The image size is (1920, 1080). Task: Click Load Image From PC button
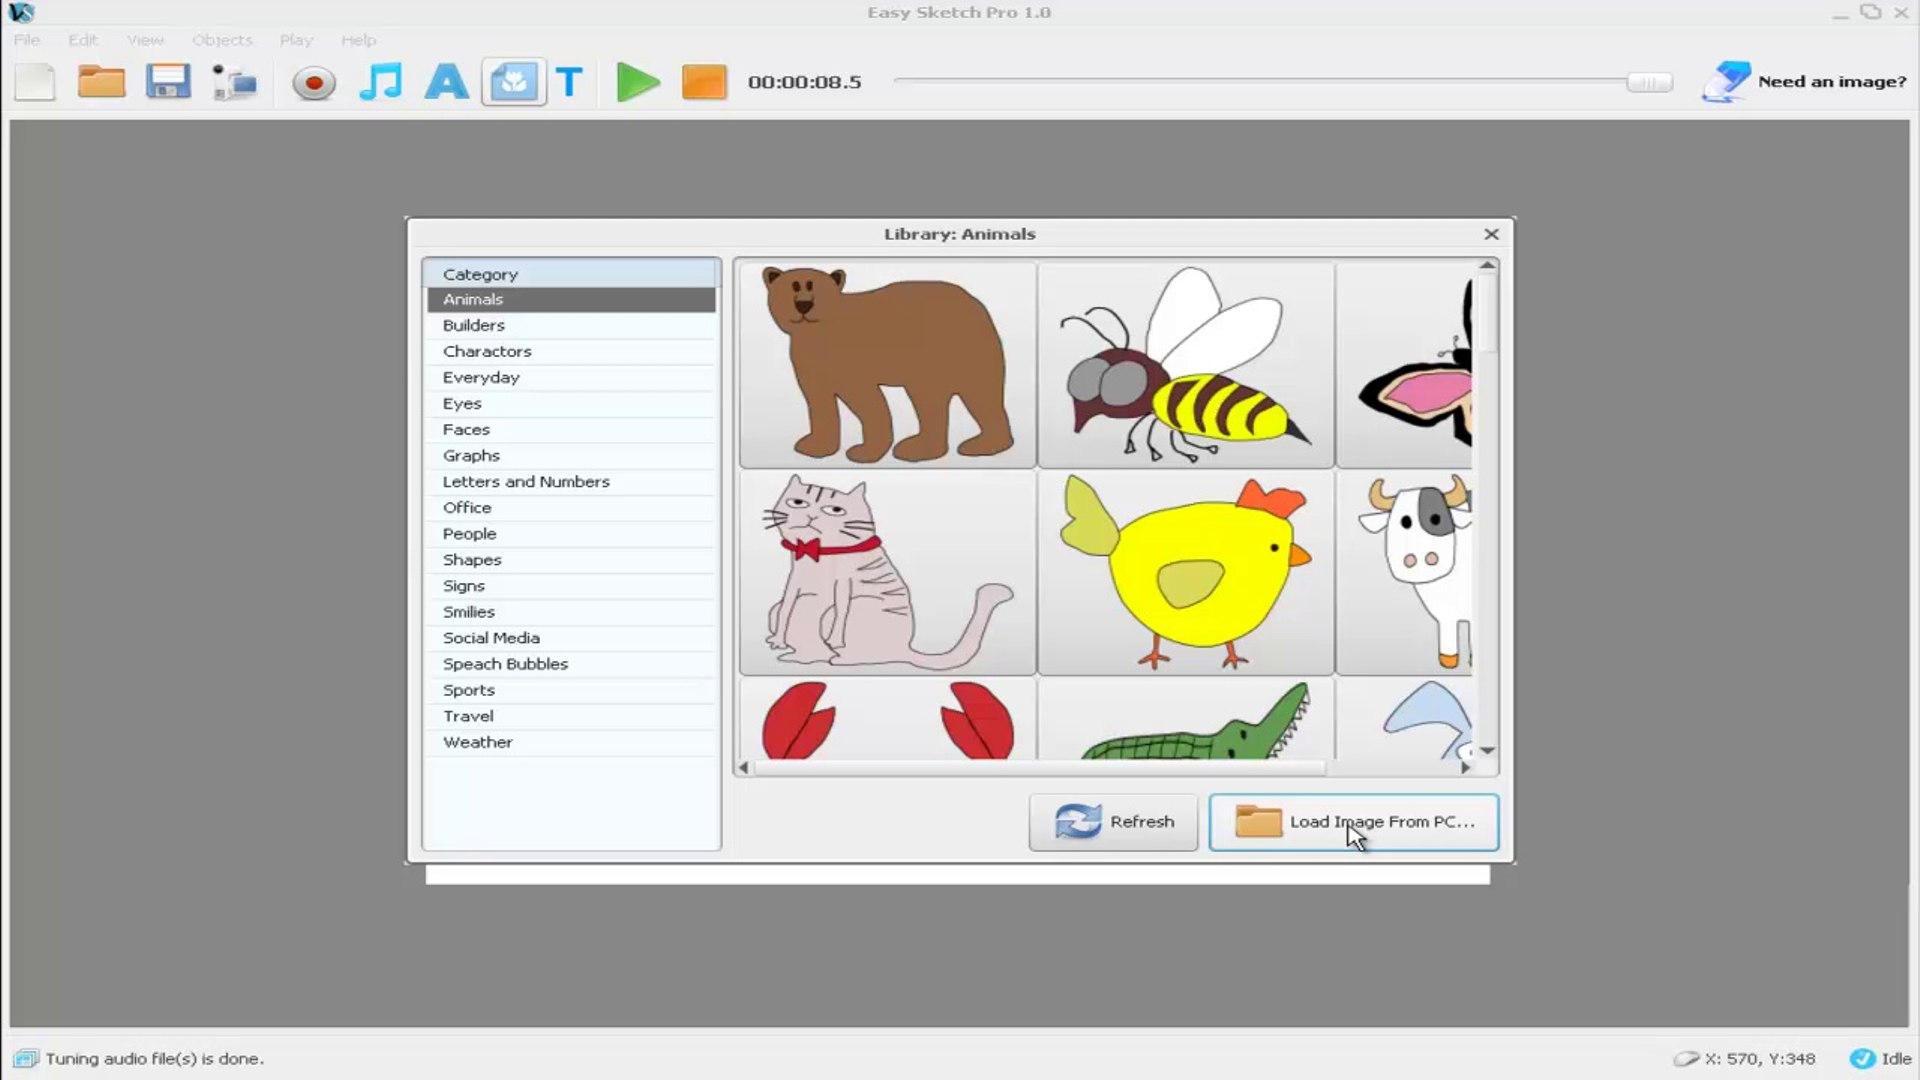click(x=1353, y=822)
